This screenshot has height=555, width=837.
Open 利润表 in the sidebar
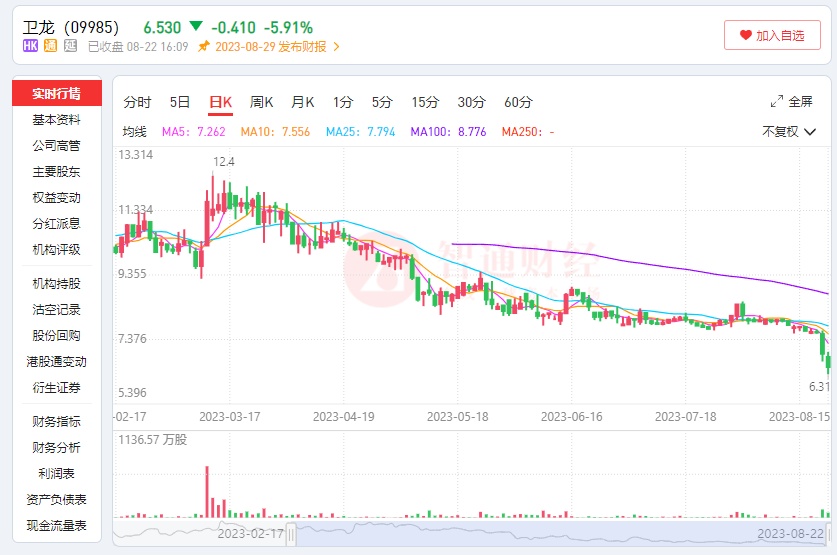click(x=57, y=473)
